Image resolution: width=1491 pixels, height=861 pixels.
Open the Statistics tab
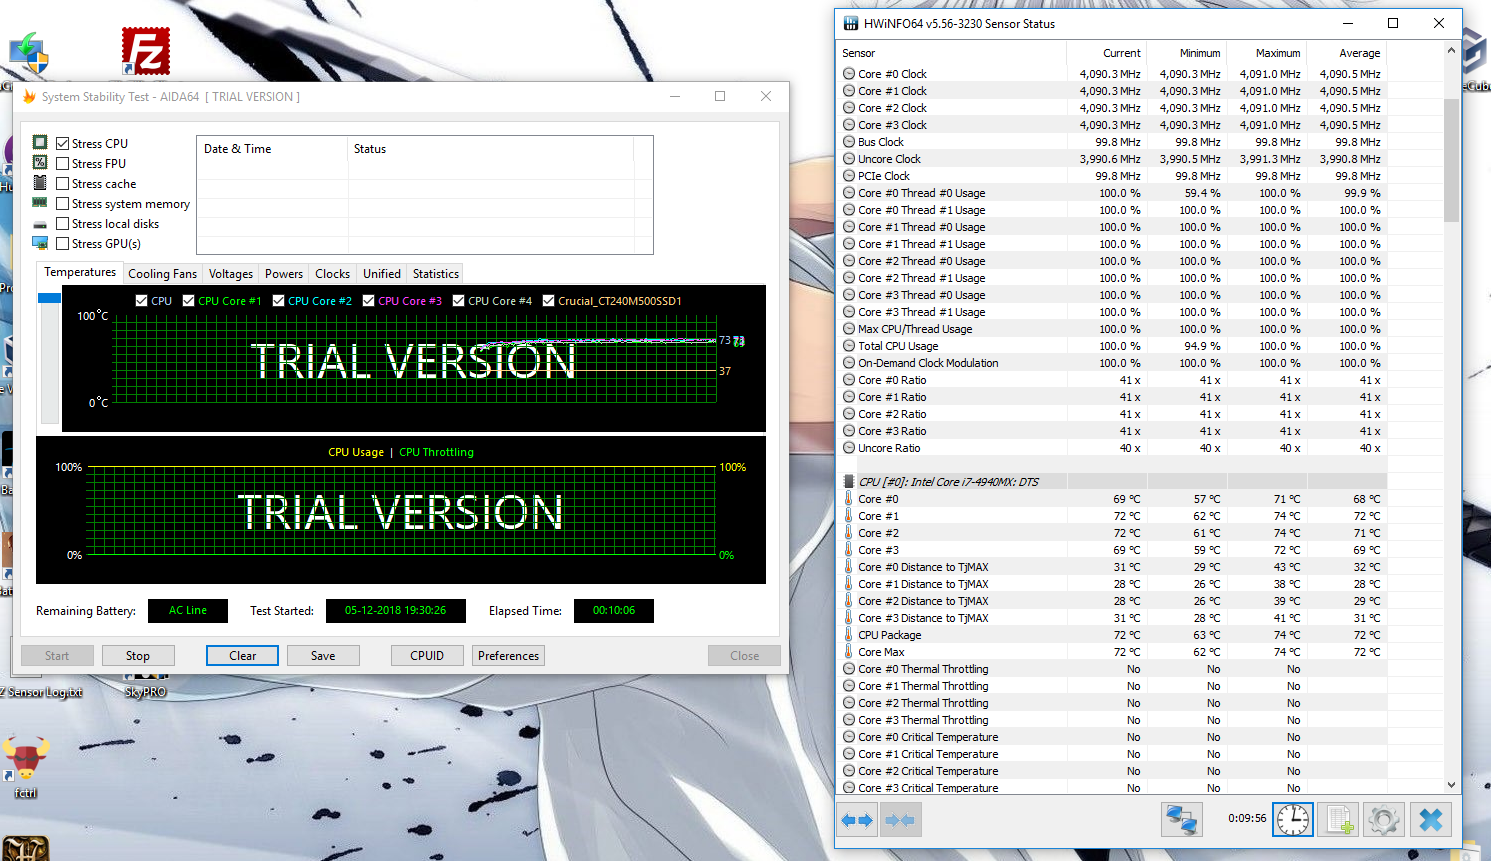(436, 274)
